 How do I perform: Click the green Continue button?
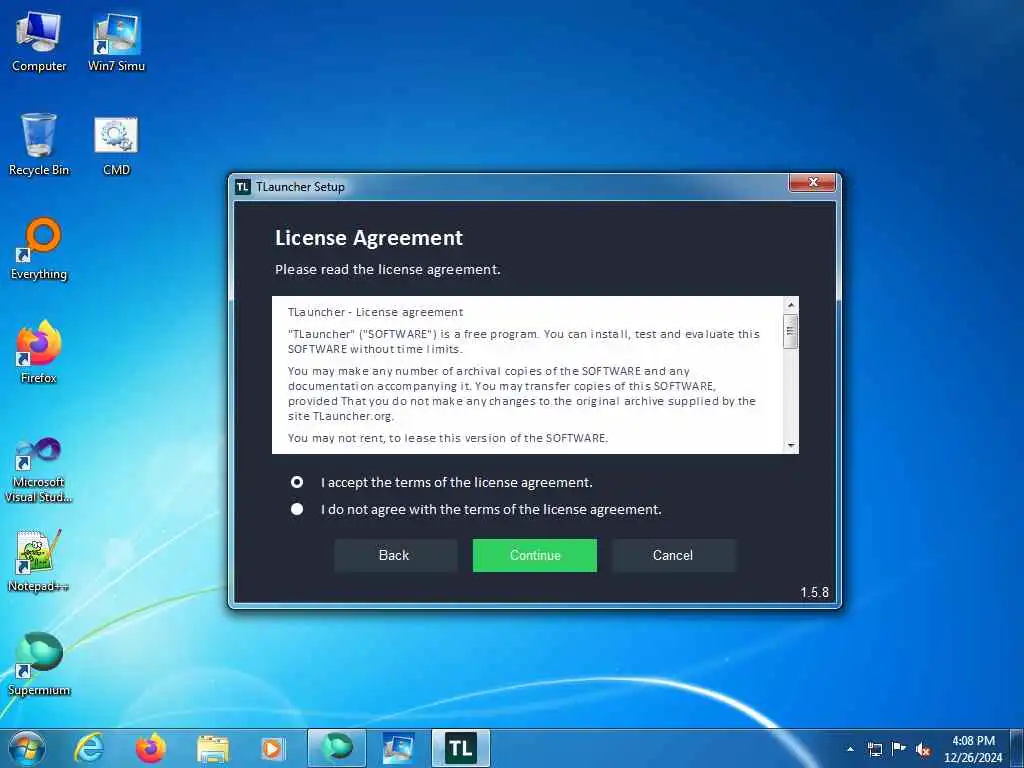[x=535, y=555]
